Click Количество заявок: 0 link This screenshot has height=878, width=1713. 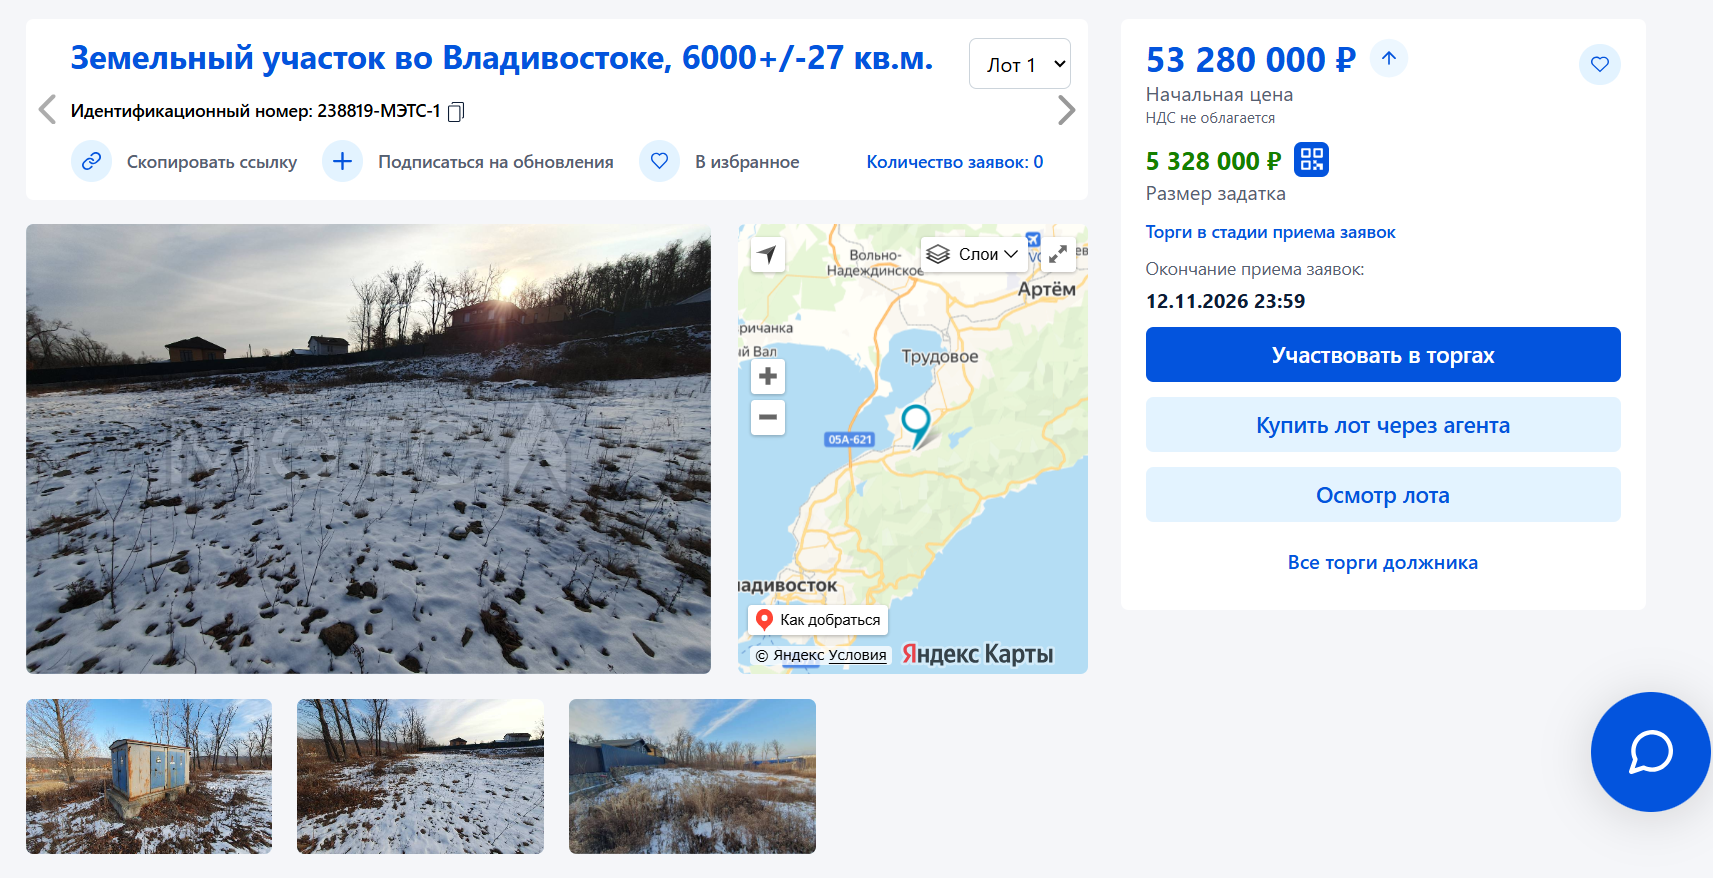(x=955, y=162)
